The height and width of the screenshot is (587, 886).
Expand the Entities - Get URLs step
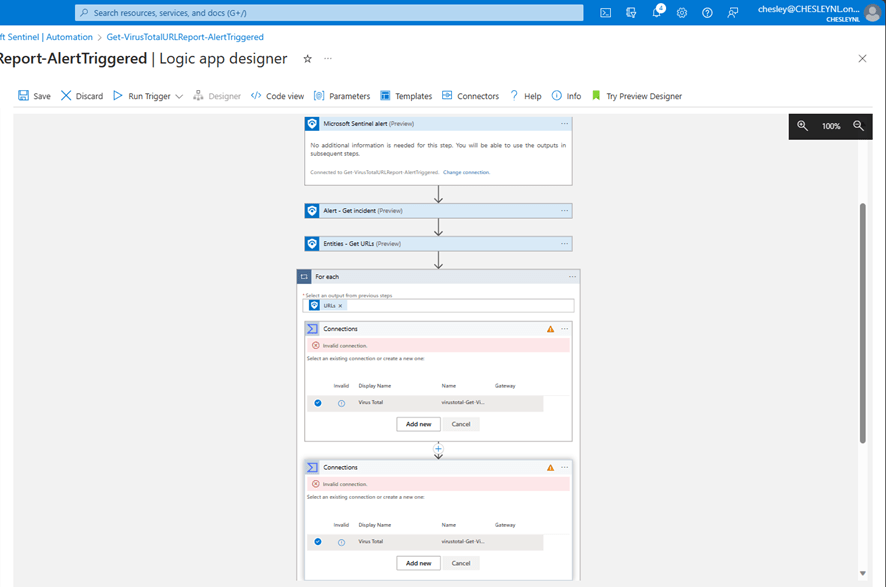pyautogui.click(x=438, y=244)
